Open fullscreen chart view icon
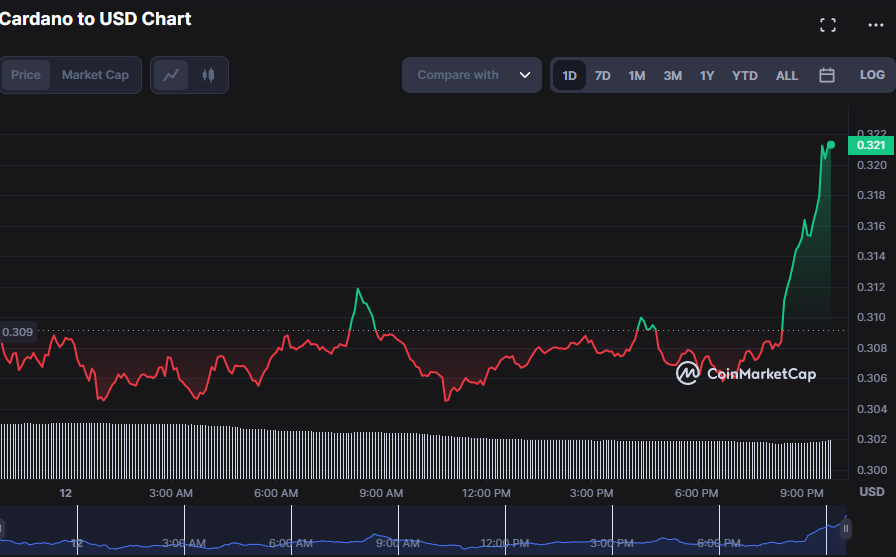The height and width of the screenshot is (557, 896). [x=827, y=25]
